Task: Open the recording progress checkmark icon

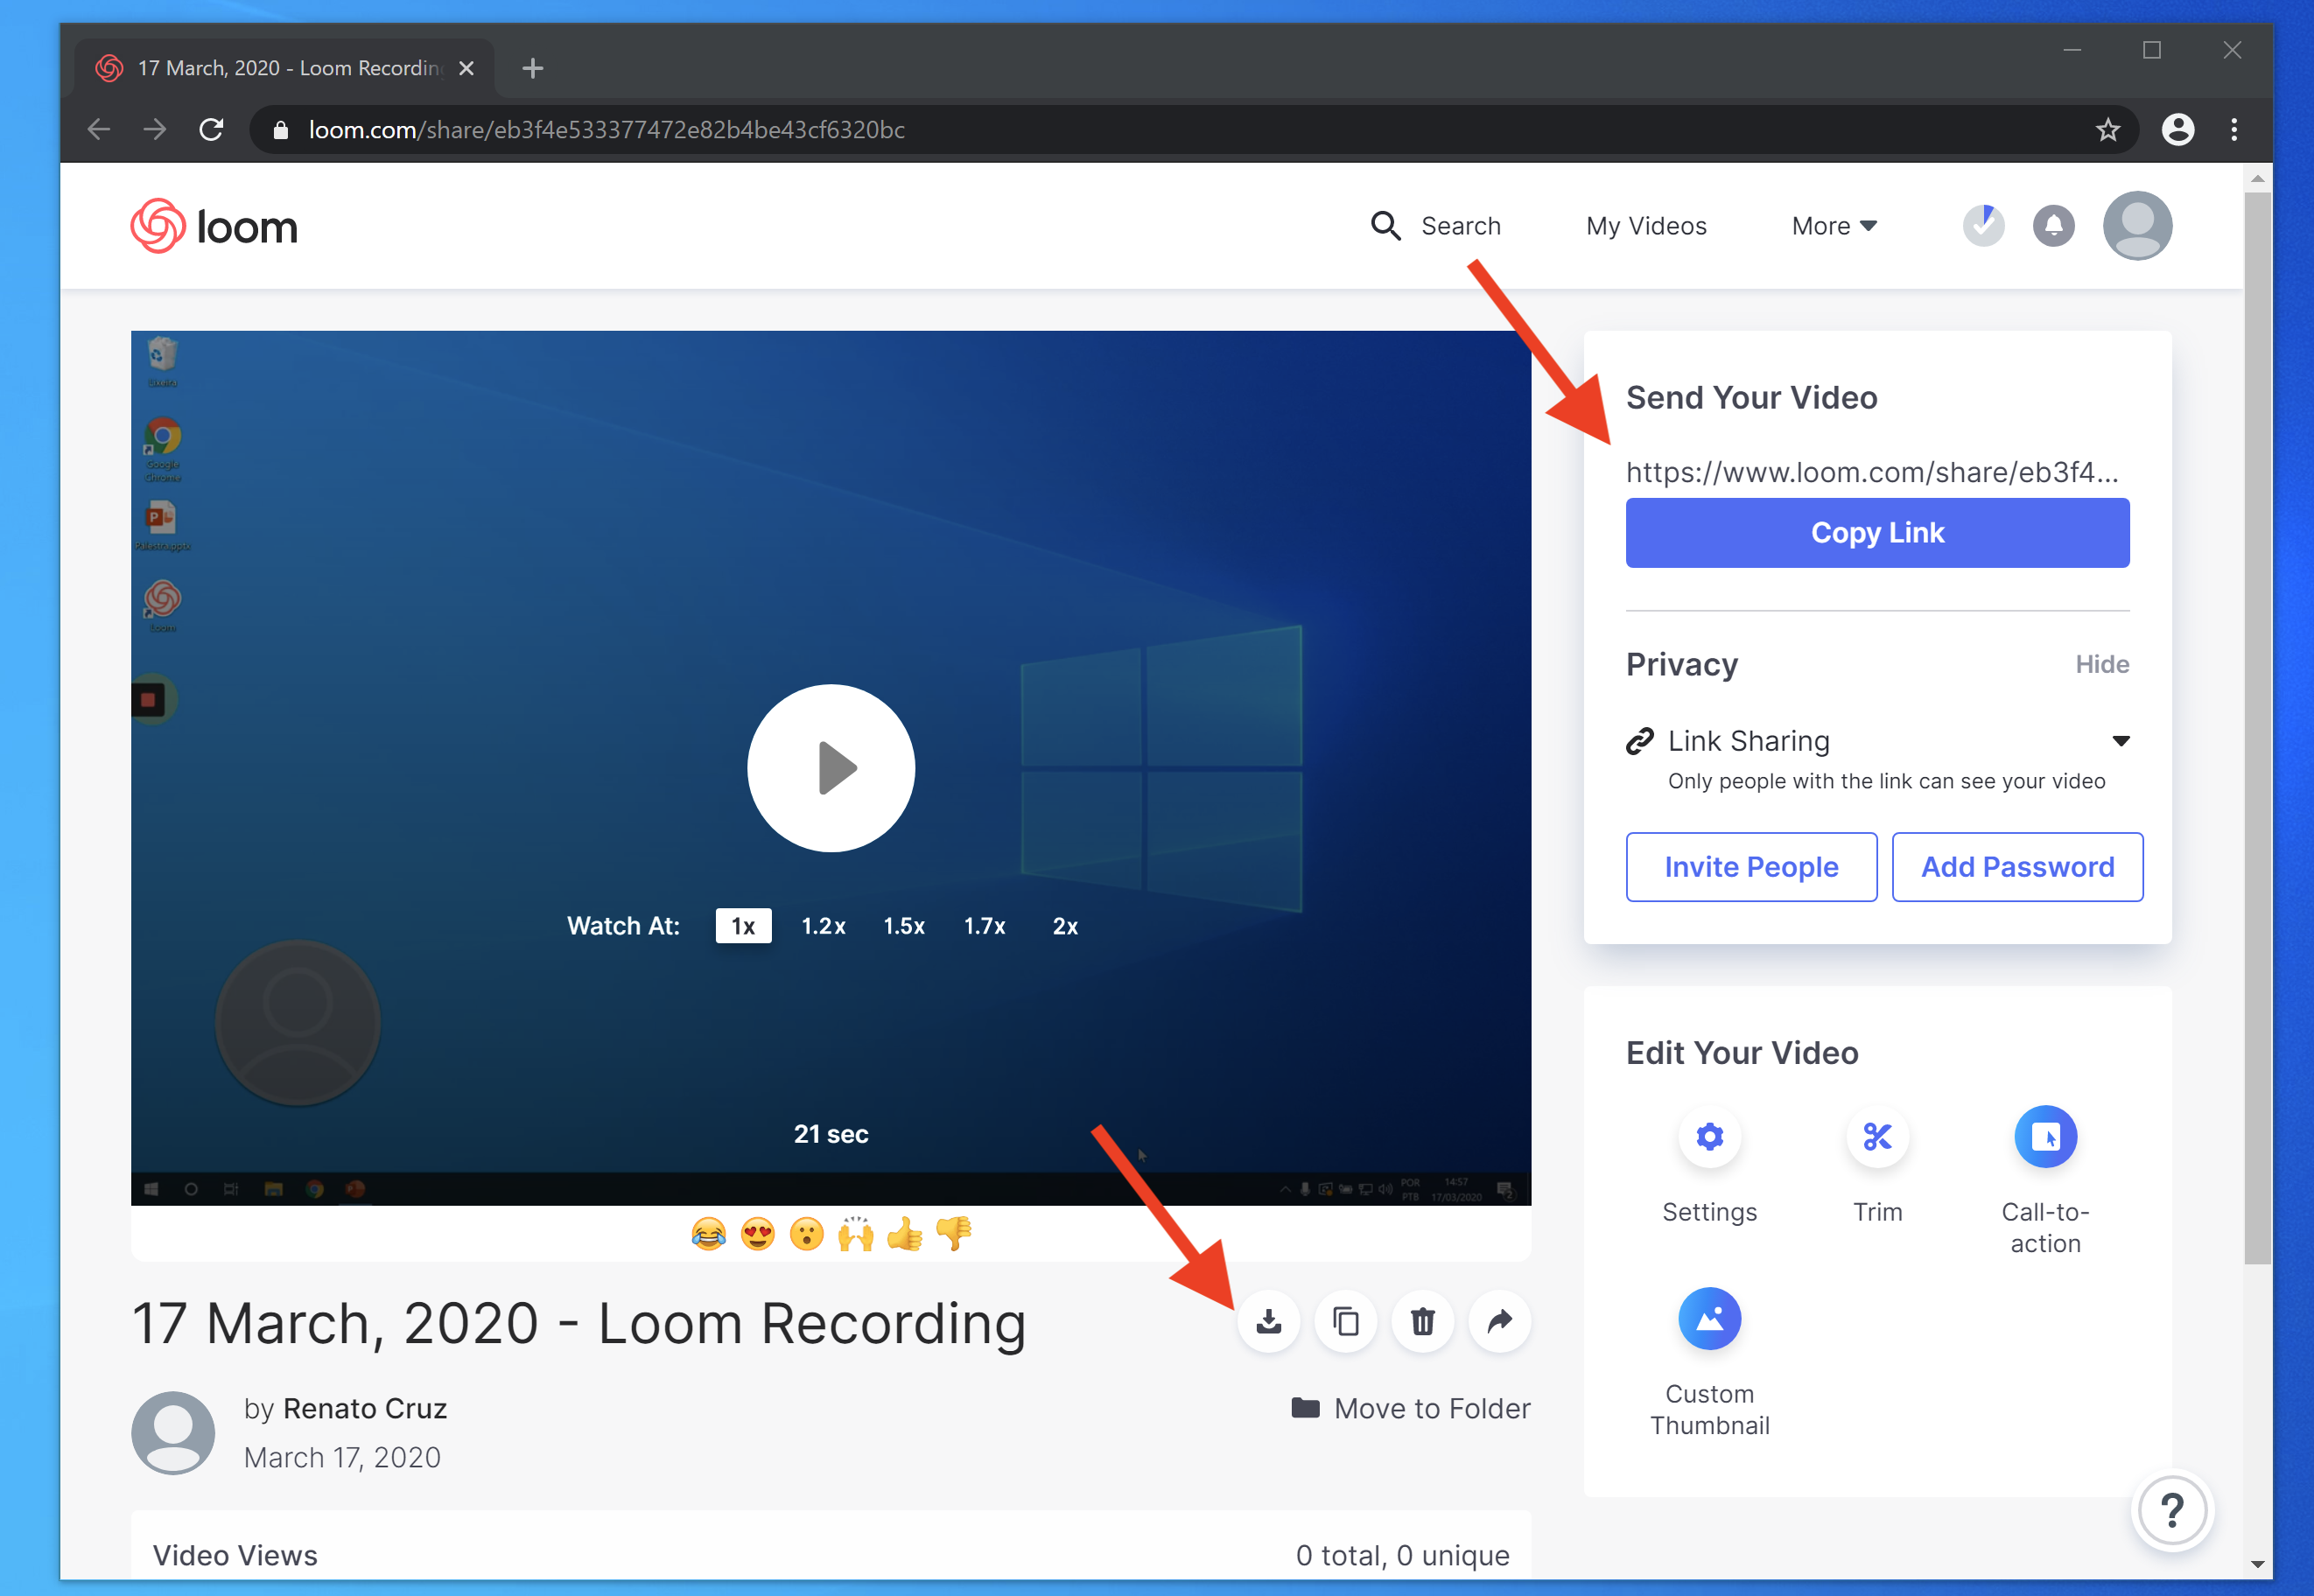Action: pyautogui.click(x=1984, y=225)
